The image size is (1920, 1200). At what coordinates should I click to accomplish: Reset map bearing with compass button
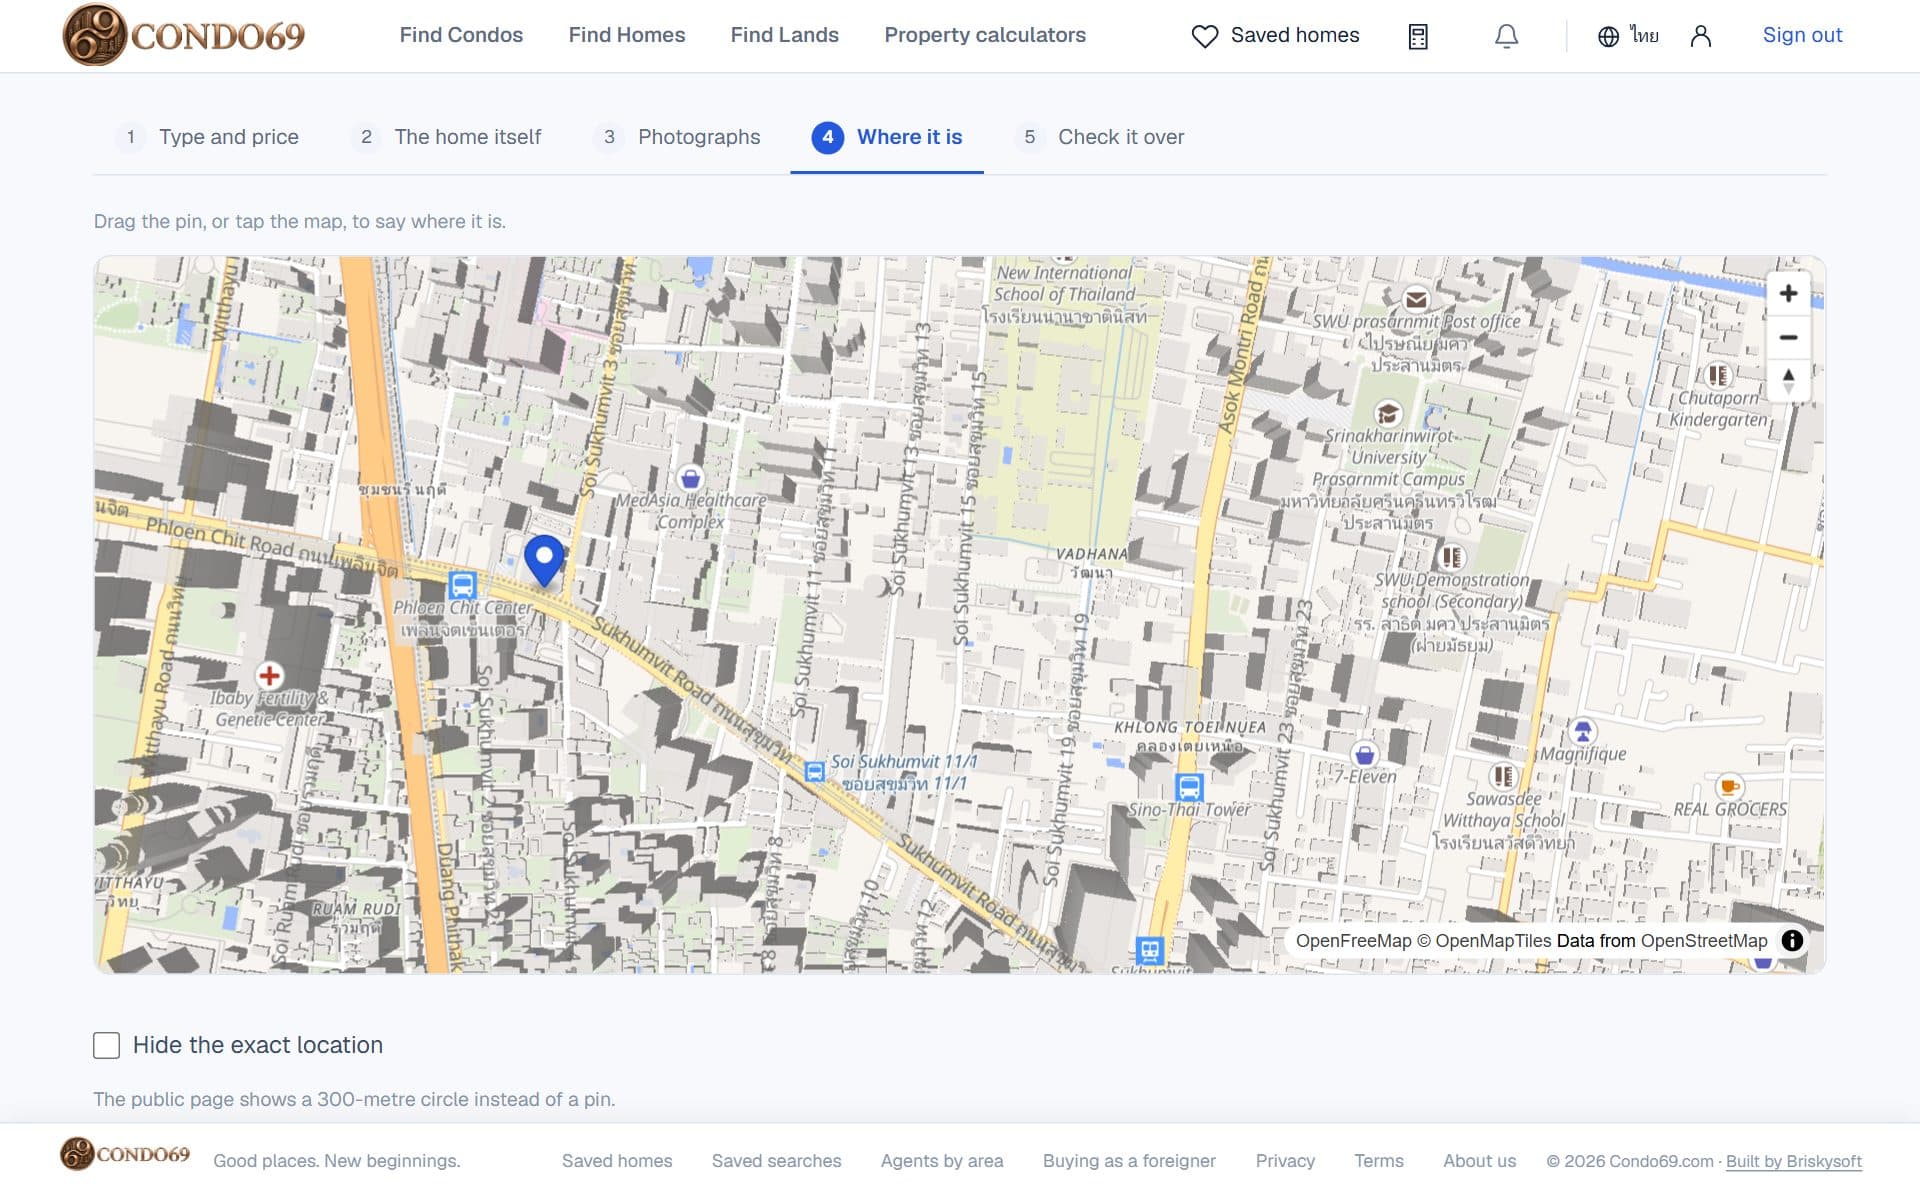coord(1788,381)
